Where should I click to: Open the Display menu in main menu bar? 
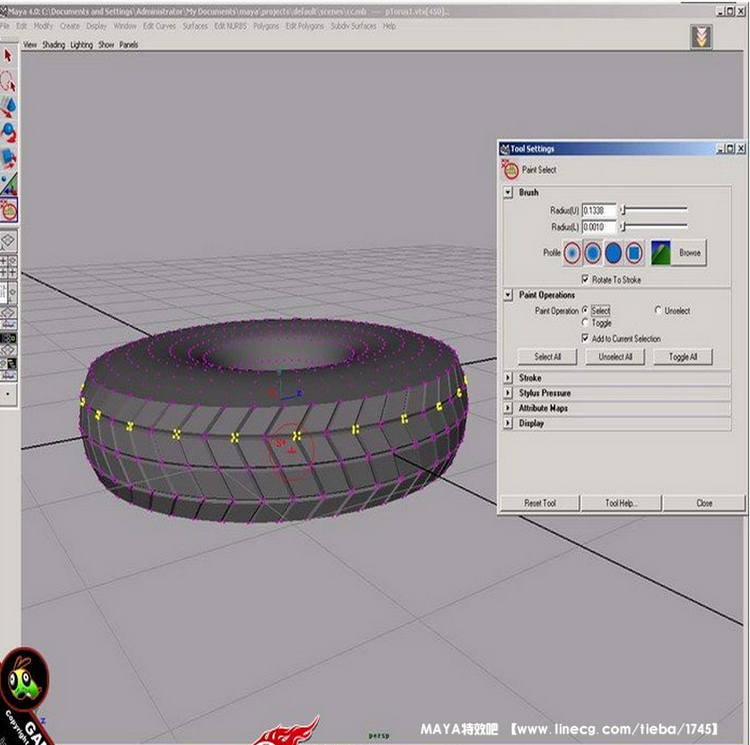click(96, 26)
